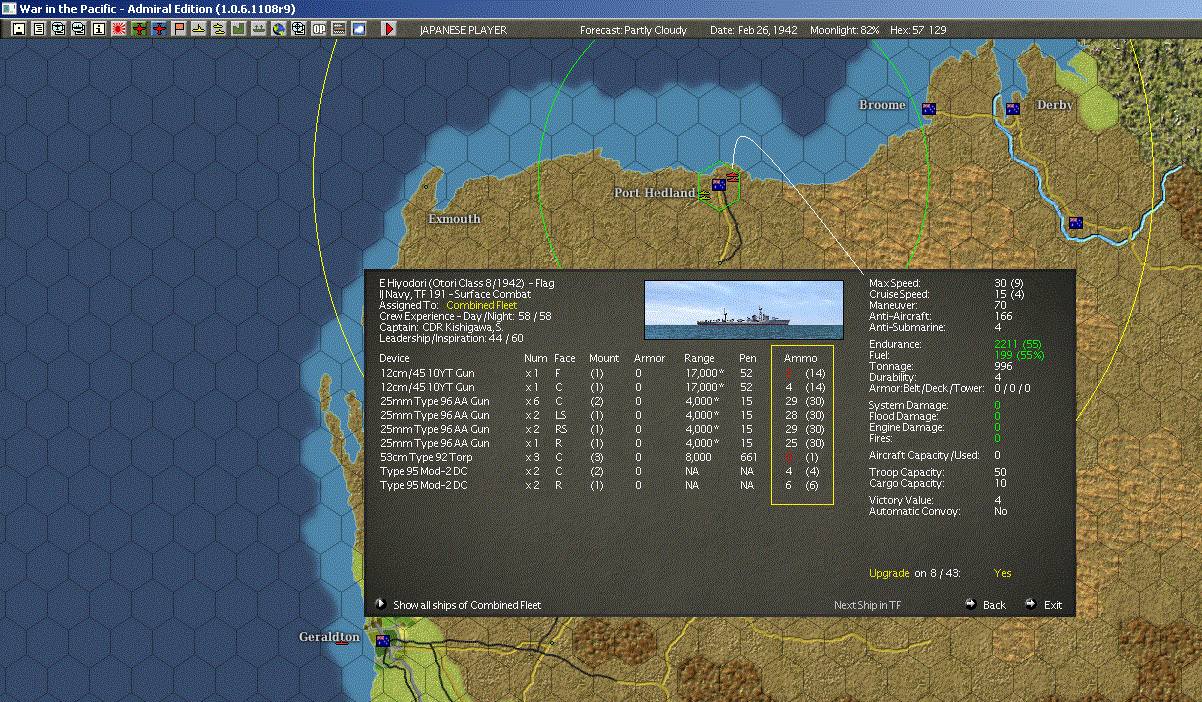This screenshot has height=702, width=1202.
Task: Click the orange flag toolbar icon
Action: 178,29
